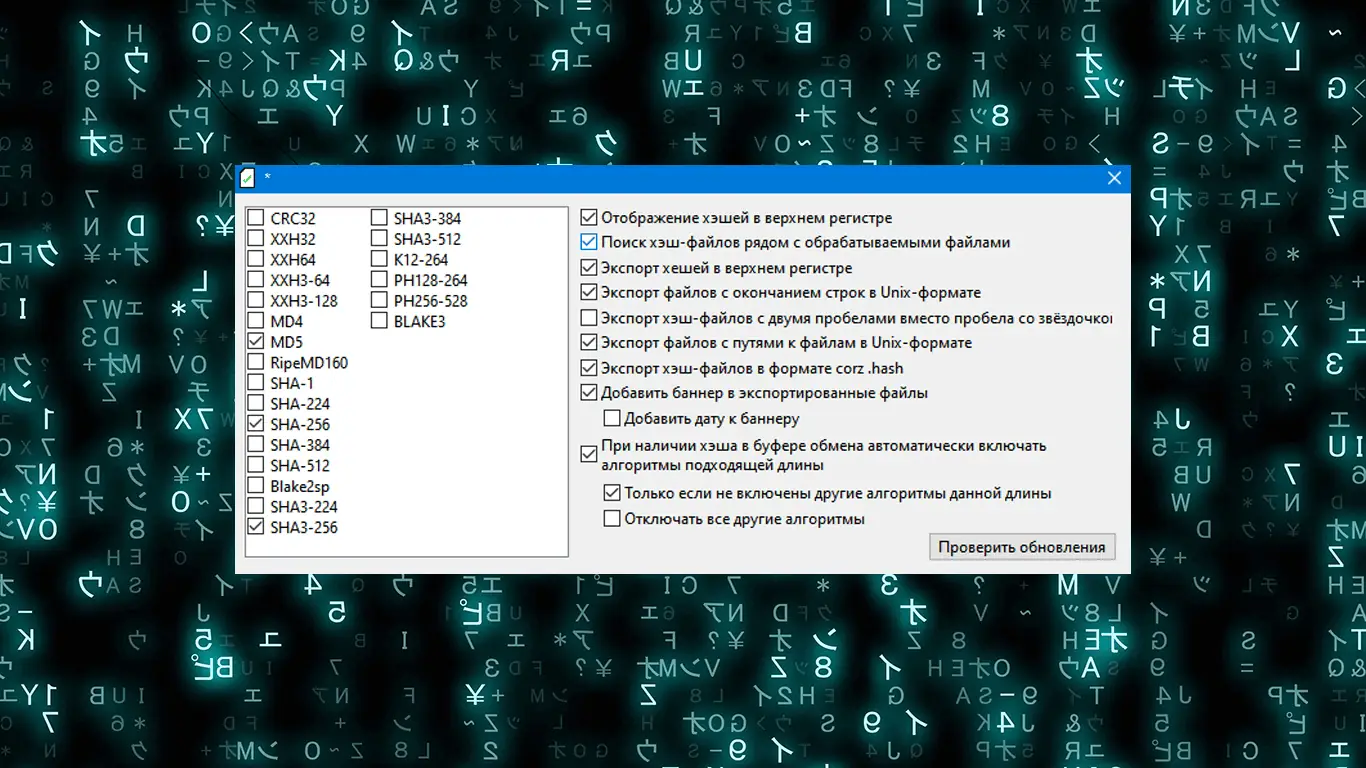1366x768 pixels.
Task: Click the "Проверить обновления" button
Action: coord(1022,547)
